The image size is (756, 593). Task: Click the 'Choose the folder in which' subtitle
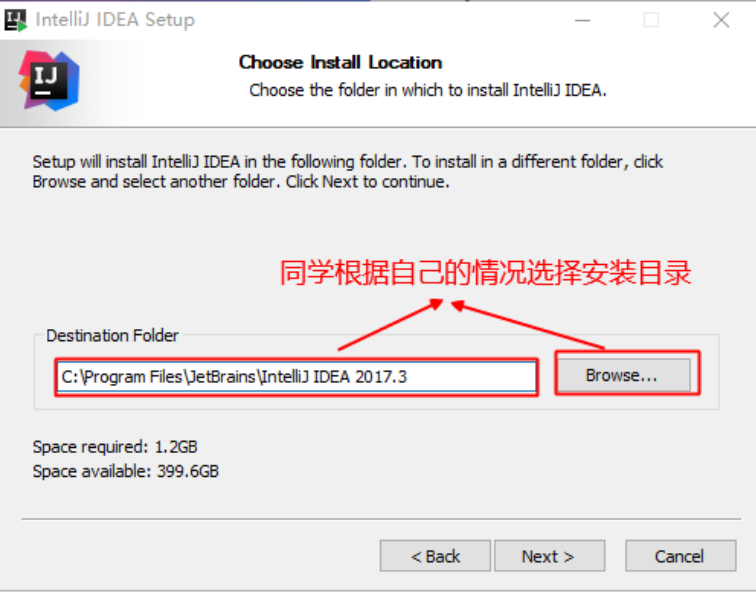click(x=428, y=90)
